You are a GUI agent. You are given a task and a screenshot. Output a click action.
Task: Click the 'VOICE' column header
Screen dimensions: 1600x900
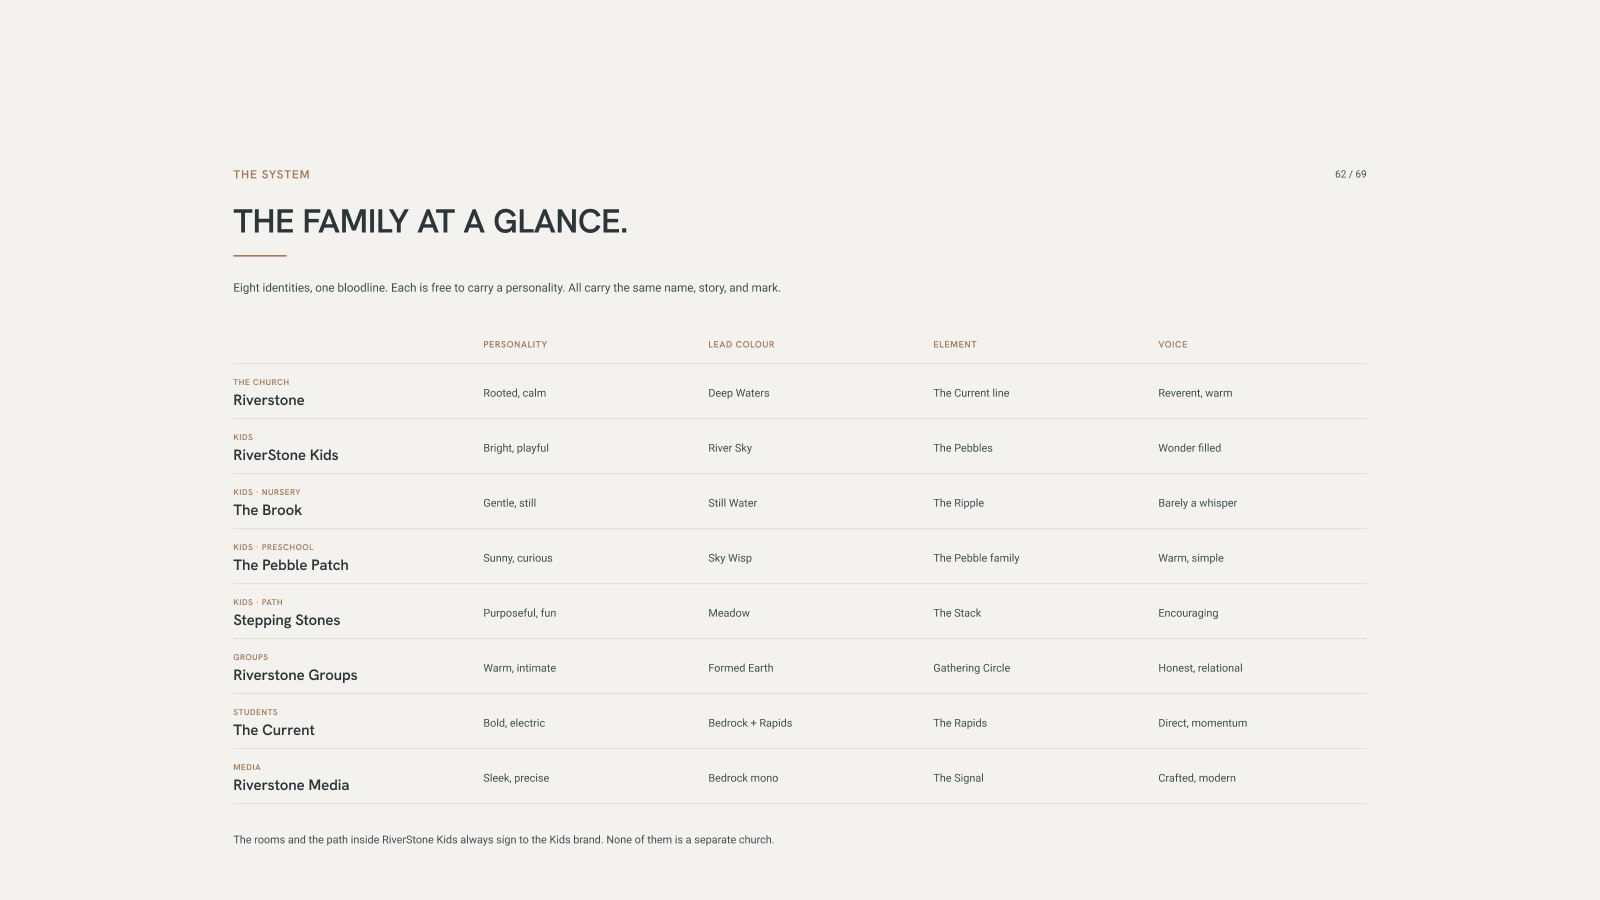click(1173, 344)
